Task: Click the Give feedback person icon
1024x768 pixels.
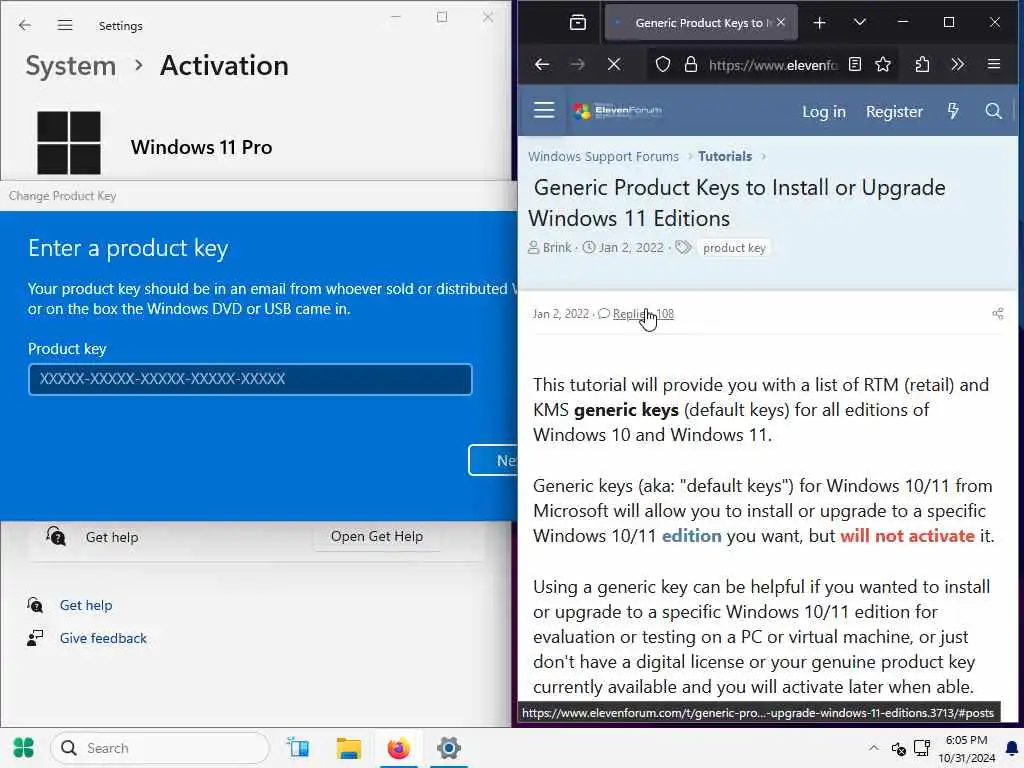Action: coord(35,638)
